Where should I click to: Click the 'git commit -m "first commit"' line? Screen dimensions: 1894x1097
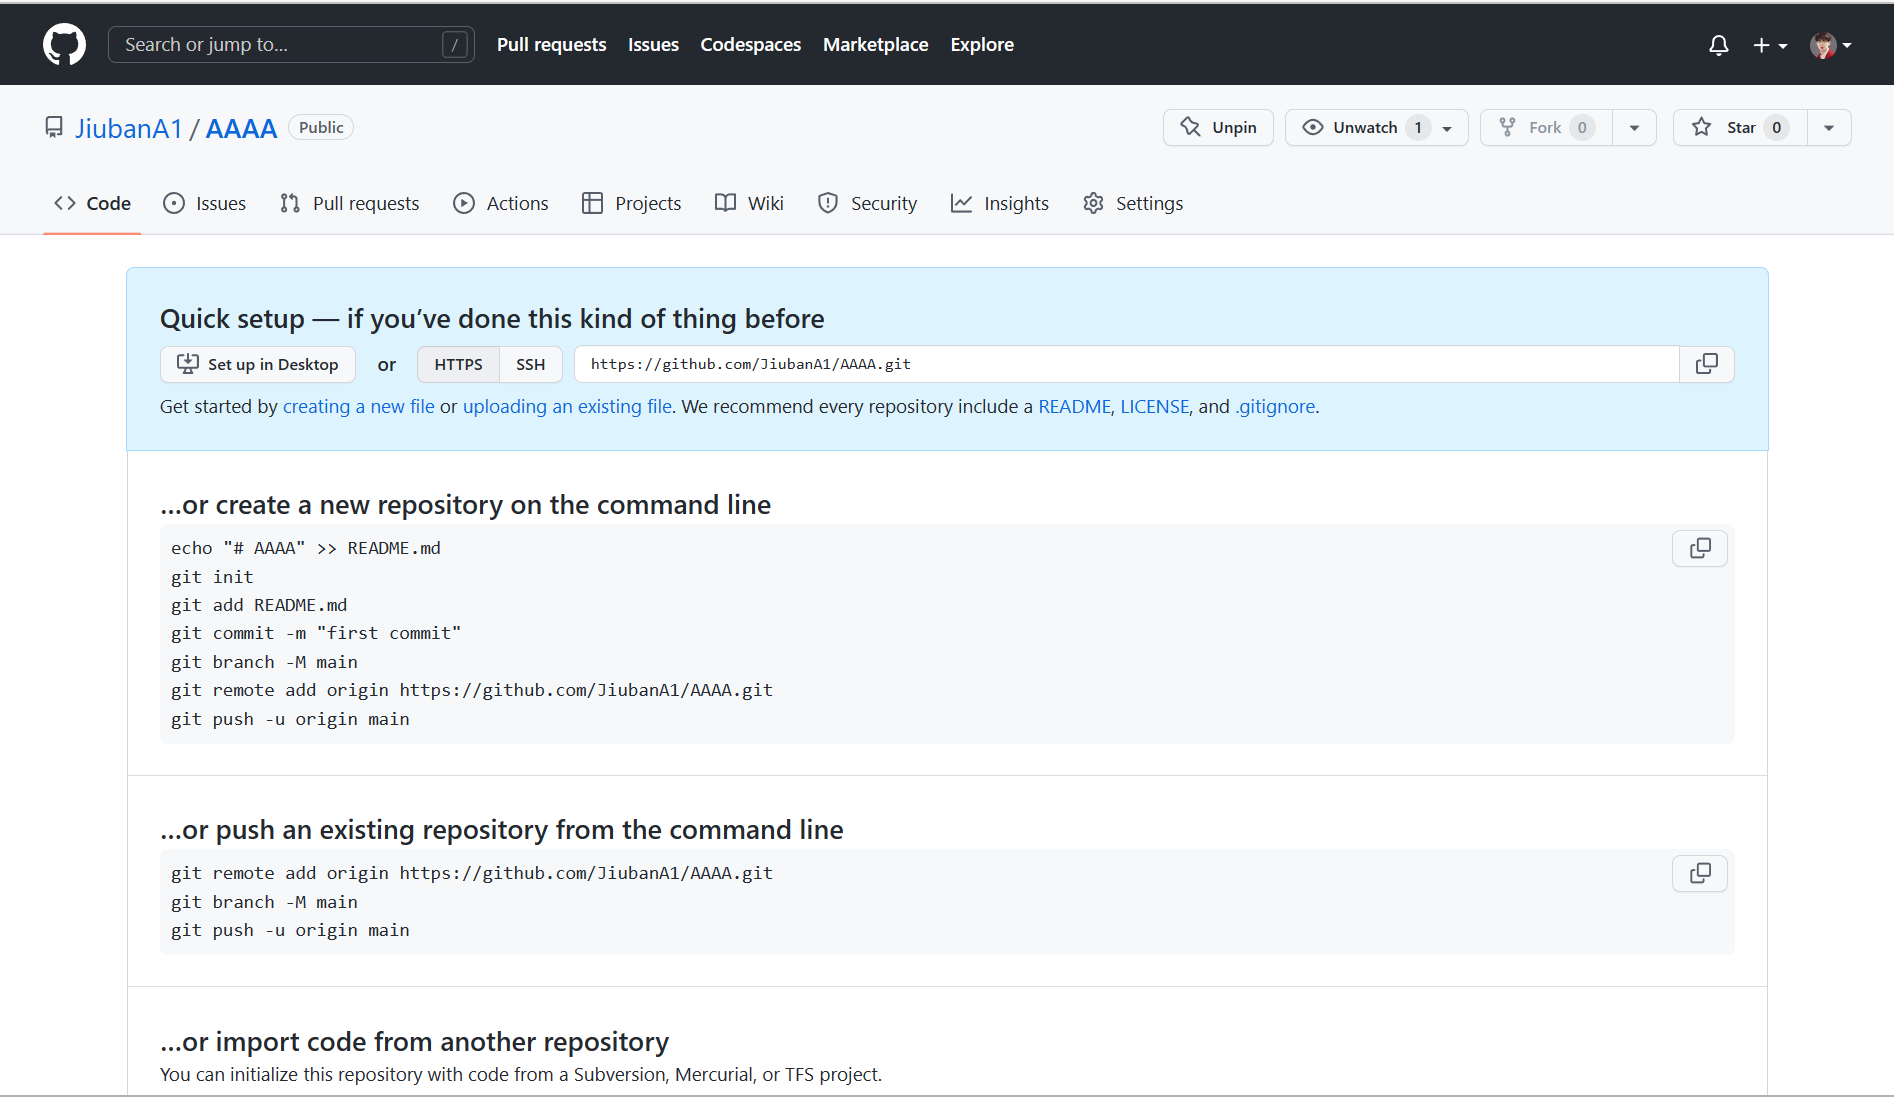coord(316,633)
